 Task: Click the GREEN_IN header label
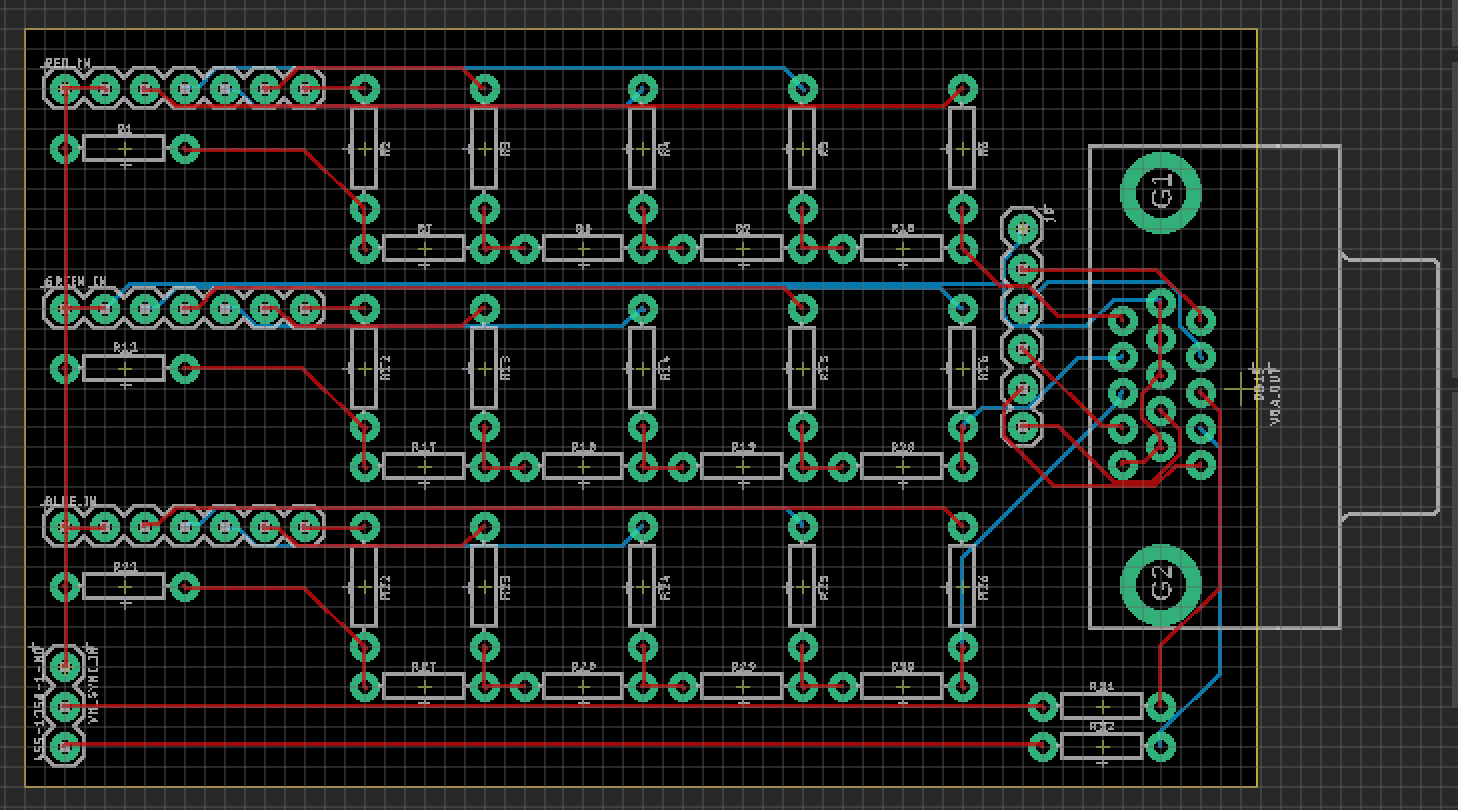click(75, 282)
